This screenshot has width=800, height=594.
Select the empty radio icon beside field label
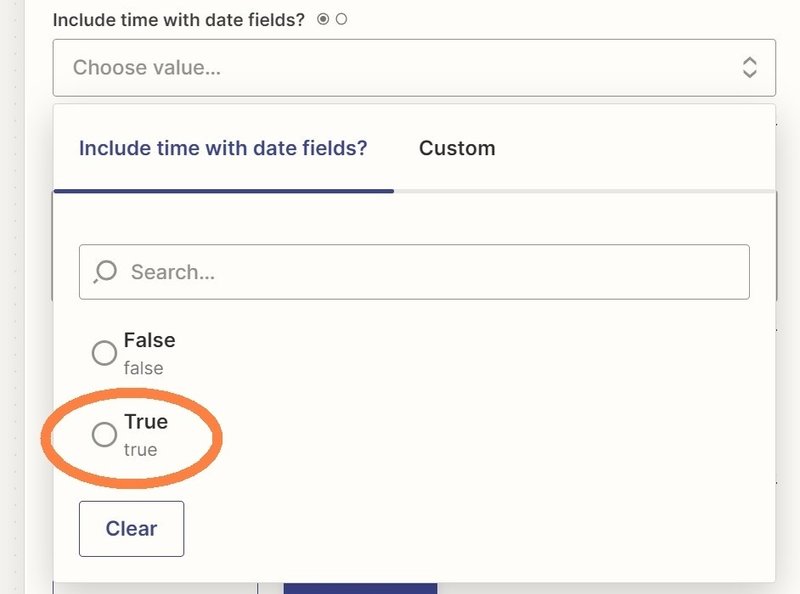(x=341, y=19)
